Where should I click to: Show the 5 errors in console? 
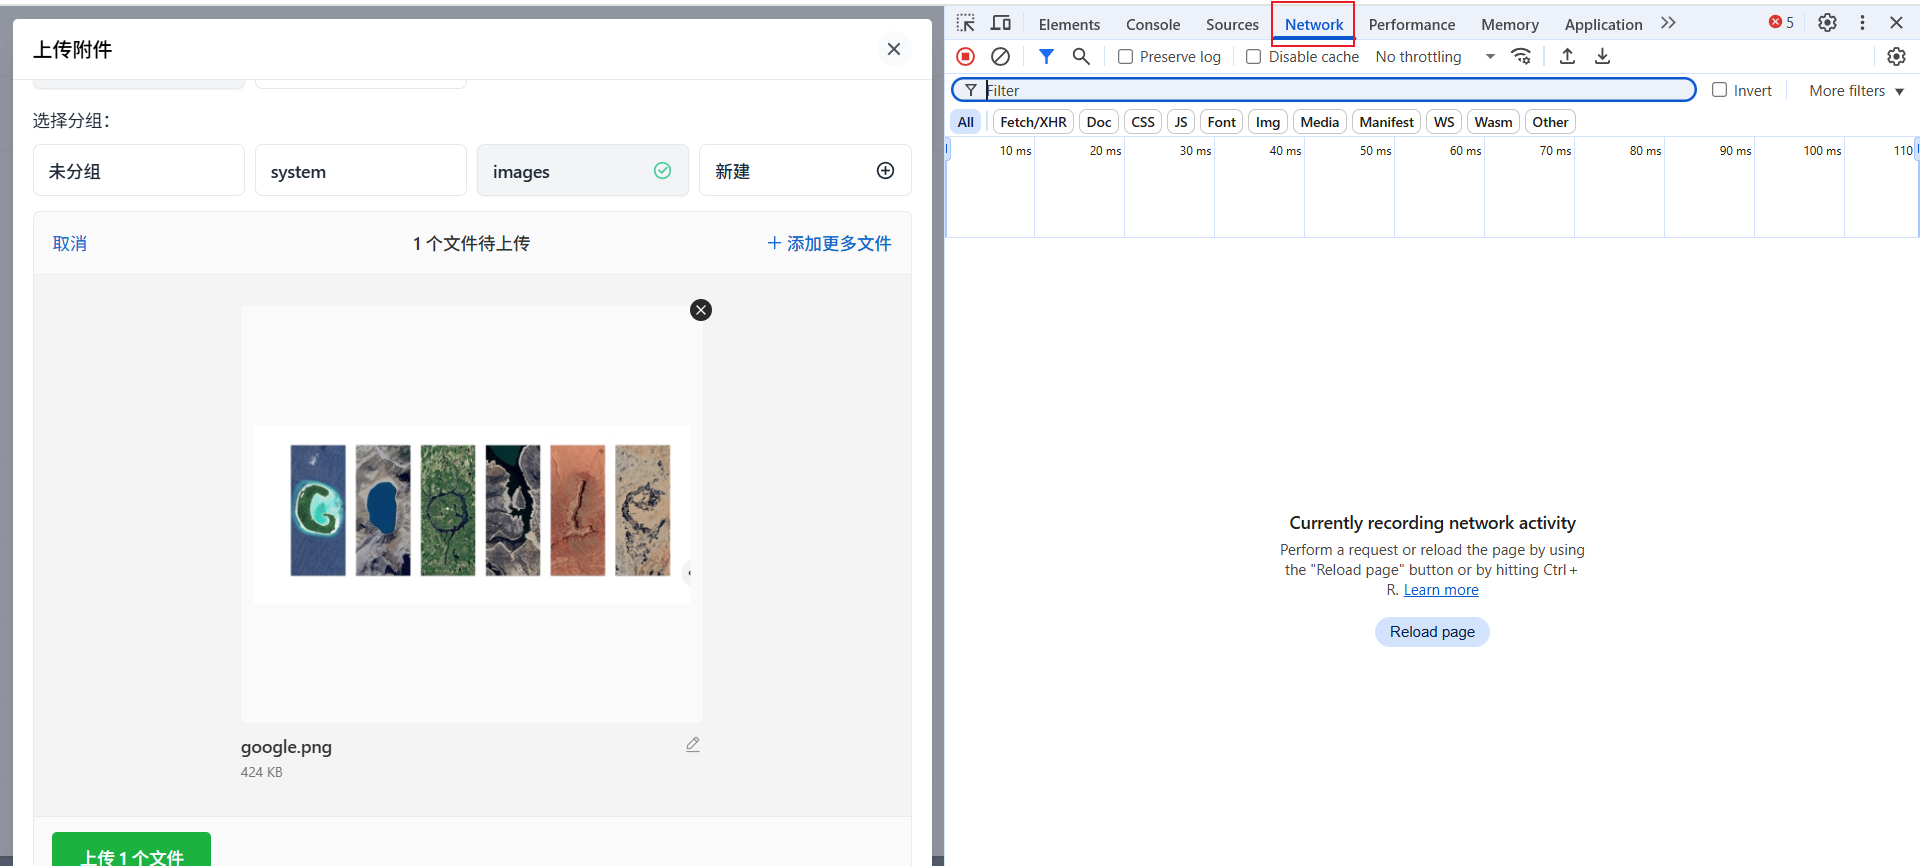(x=1781, y=22)
